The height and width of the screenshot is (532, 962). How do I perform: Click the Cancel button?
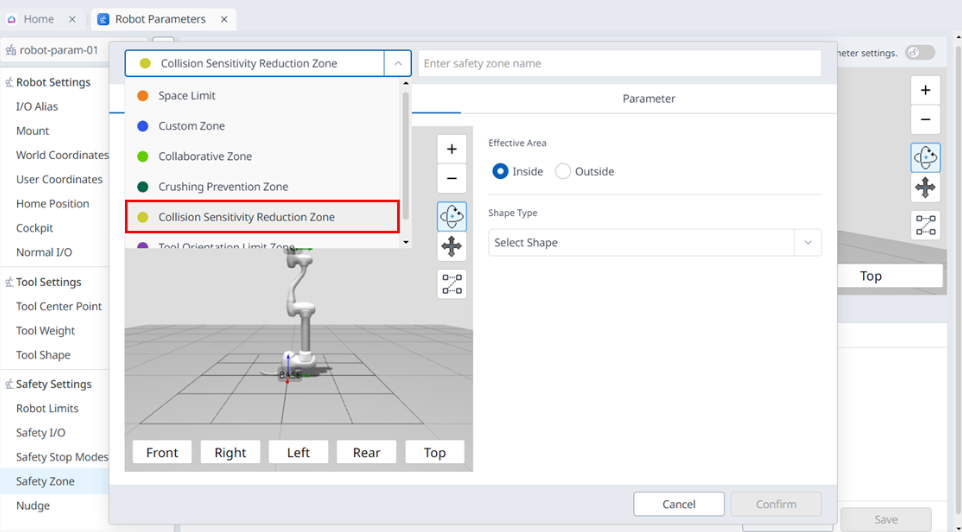click(x=678, y=504)
